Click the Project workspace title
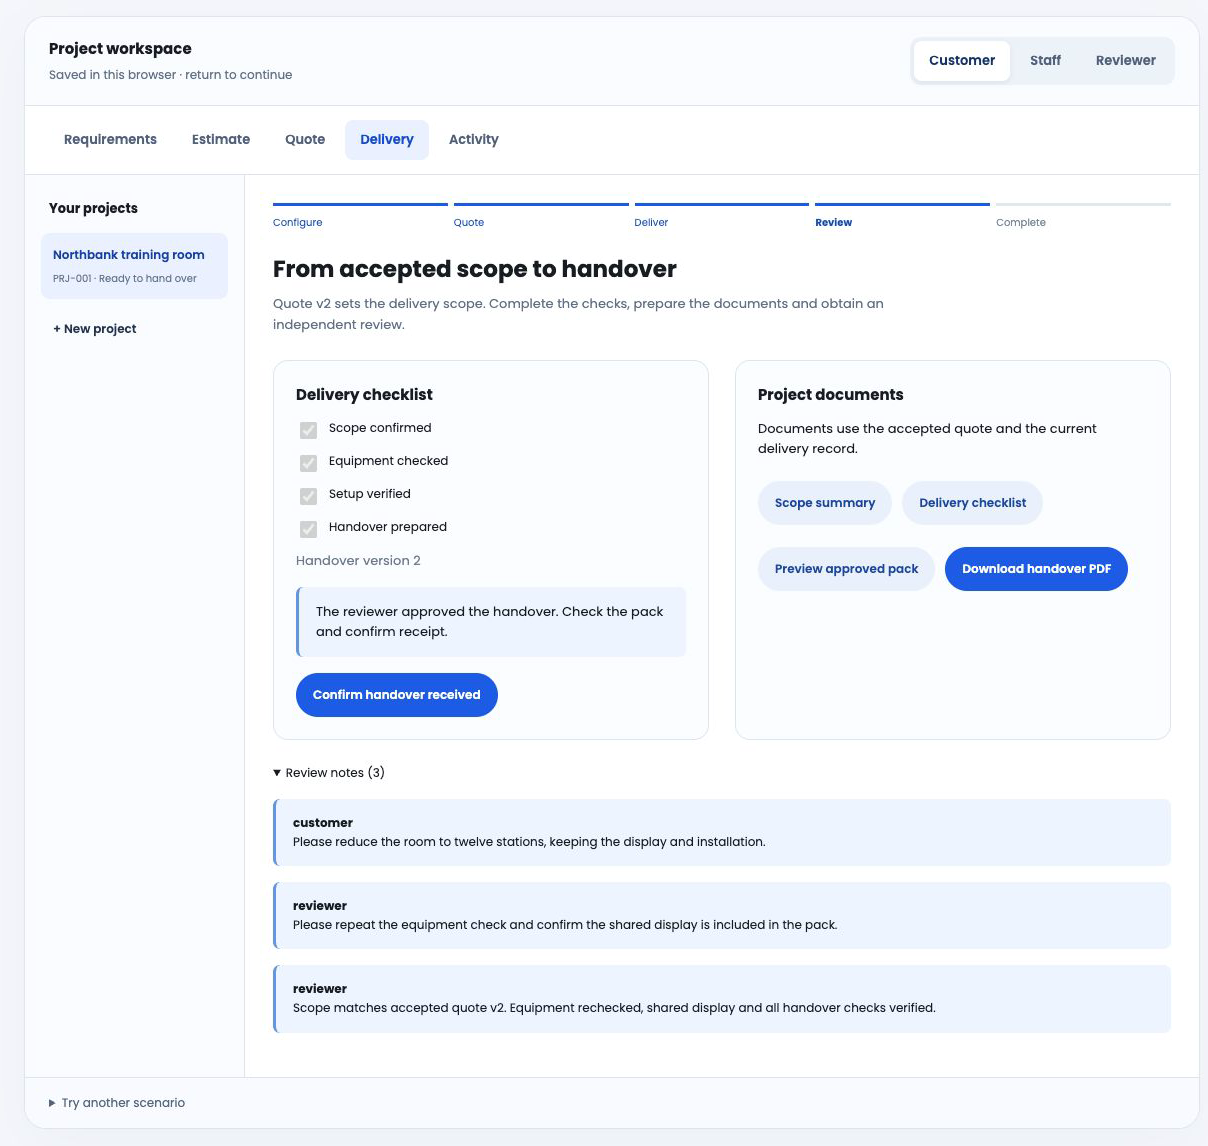Viewport: 1208px width, 1146px height. click(120, 49)
